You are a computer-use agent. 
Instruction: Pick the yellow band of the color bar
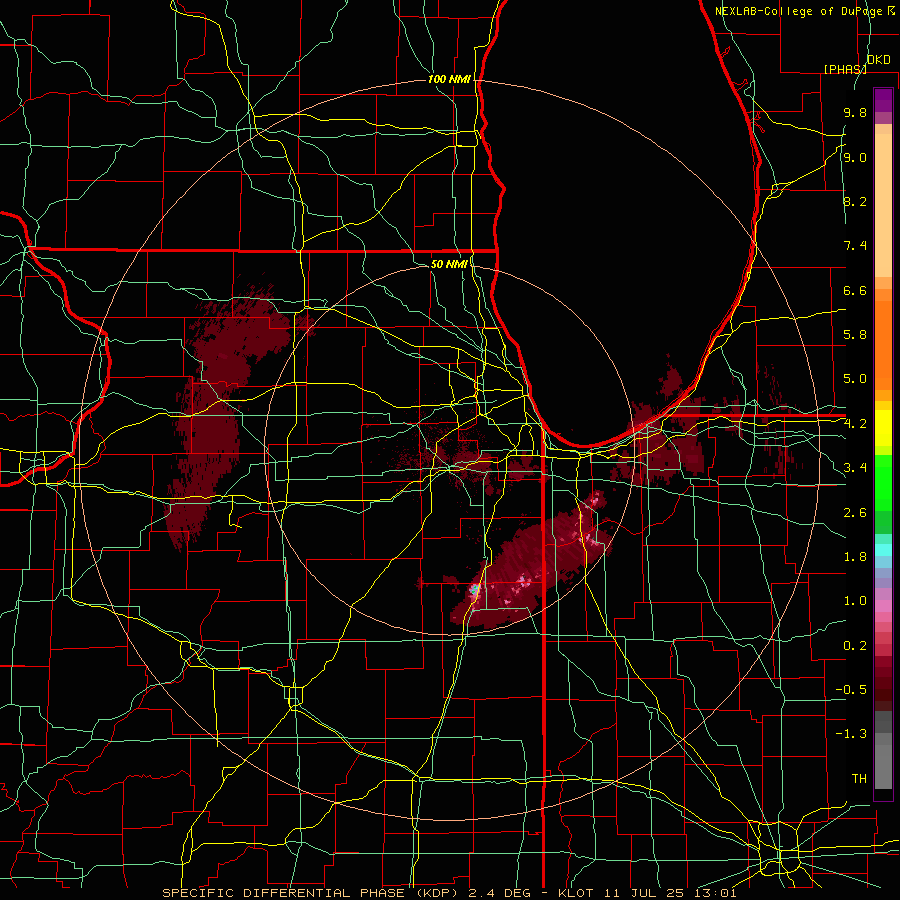coord(883,428)
